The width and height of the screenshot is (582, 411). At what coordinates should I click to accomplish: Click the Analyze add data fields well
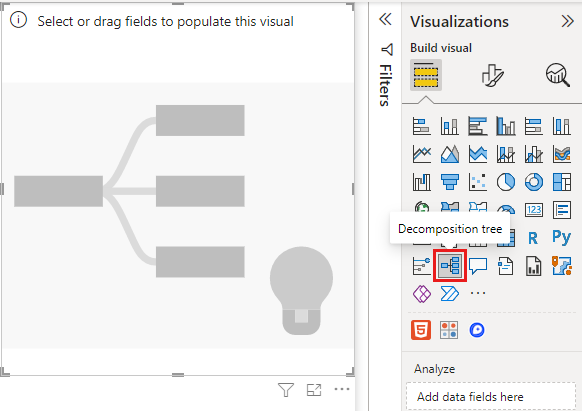pyautogui.click(x=491, y=397)
